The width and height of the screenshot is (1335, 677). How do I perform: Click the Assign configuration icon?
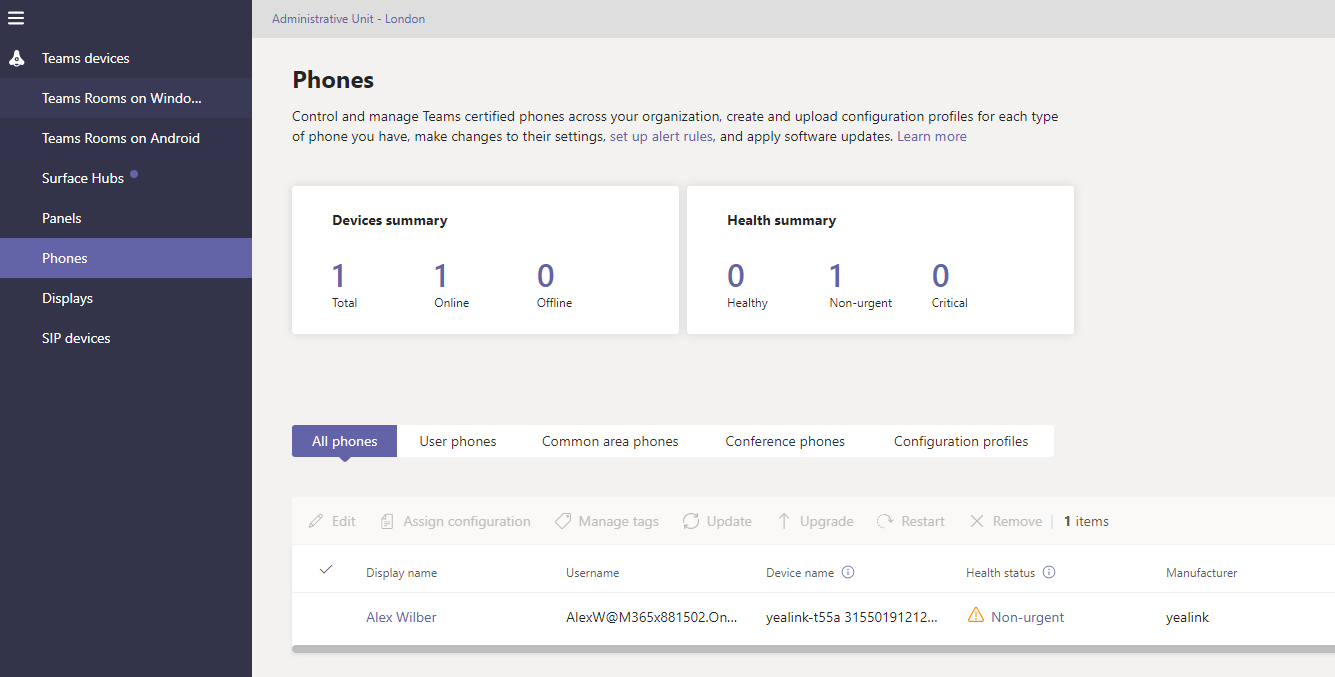388,521
